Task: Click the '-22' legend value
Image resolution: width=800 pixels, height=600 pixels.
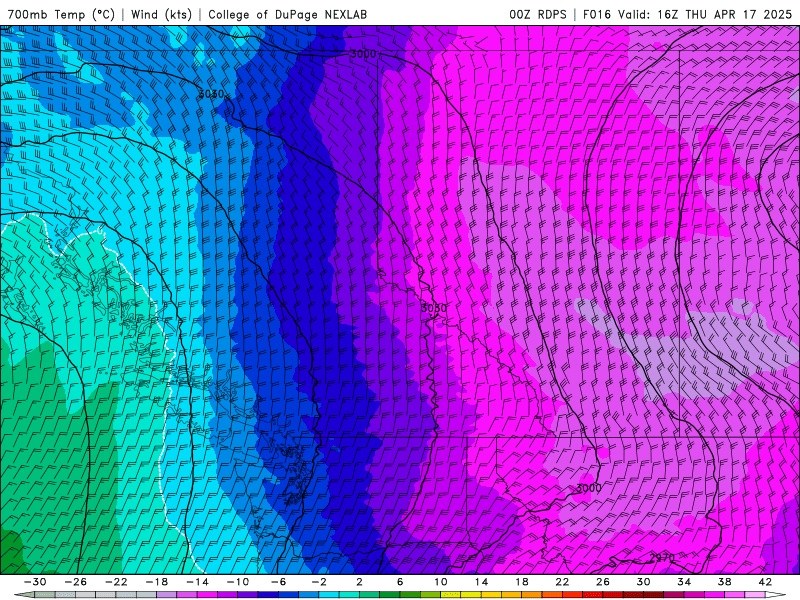Action: pyautogui.click(x=116, y=582)
